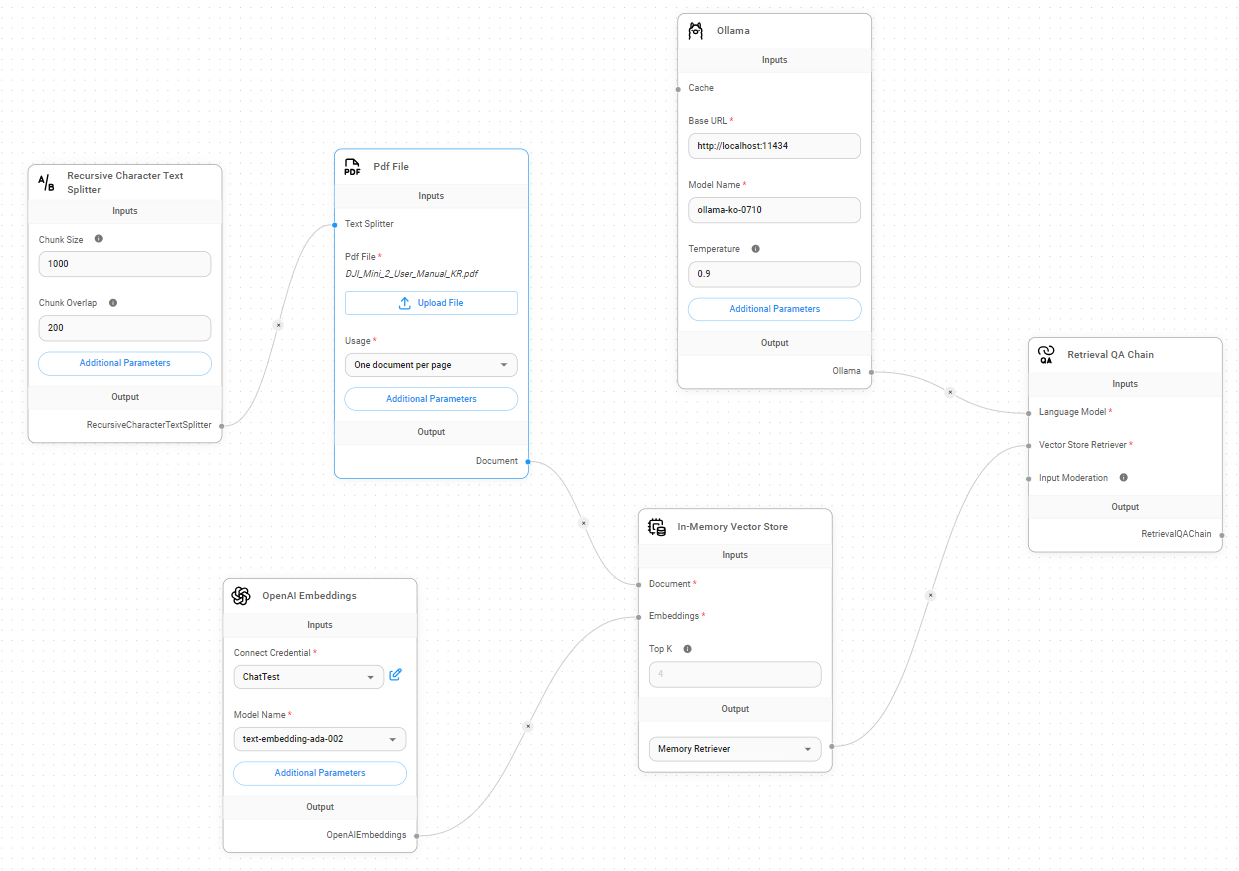Click the Text Splitter input label in Pdf File
This screenshot has width=1239, height=871.
(x=369, y=224)
